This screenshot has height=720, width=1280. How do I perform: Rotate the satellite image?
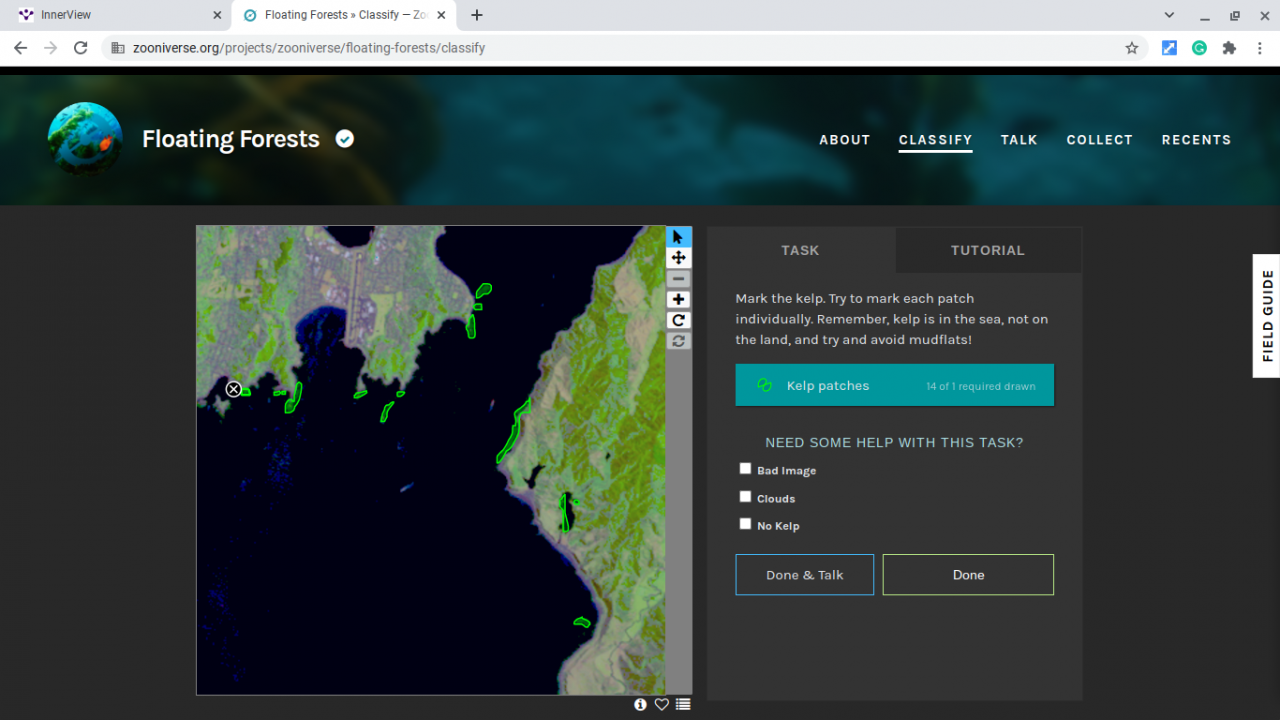click(x=678, y=321)
